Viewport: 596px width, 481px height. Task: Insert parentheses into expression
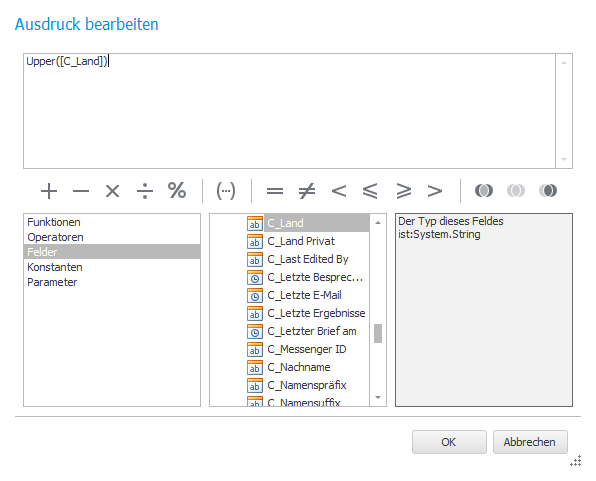226,190
